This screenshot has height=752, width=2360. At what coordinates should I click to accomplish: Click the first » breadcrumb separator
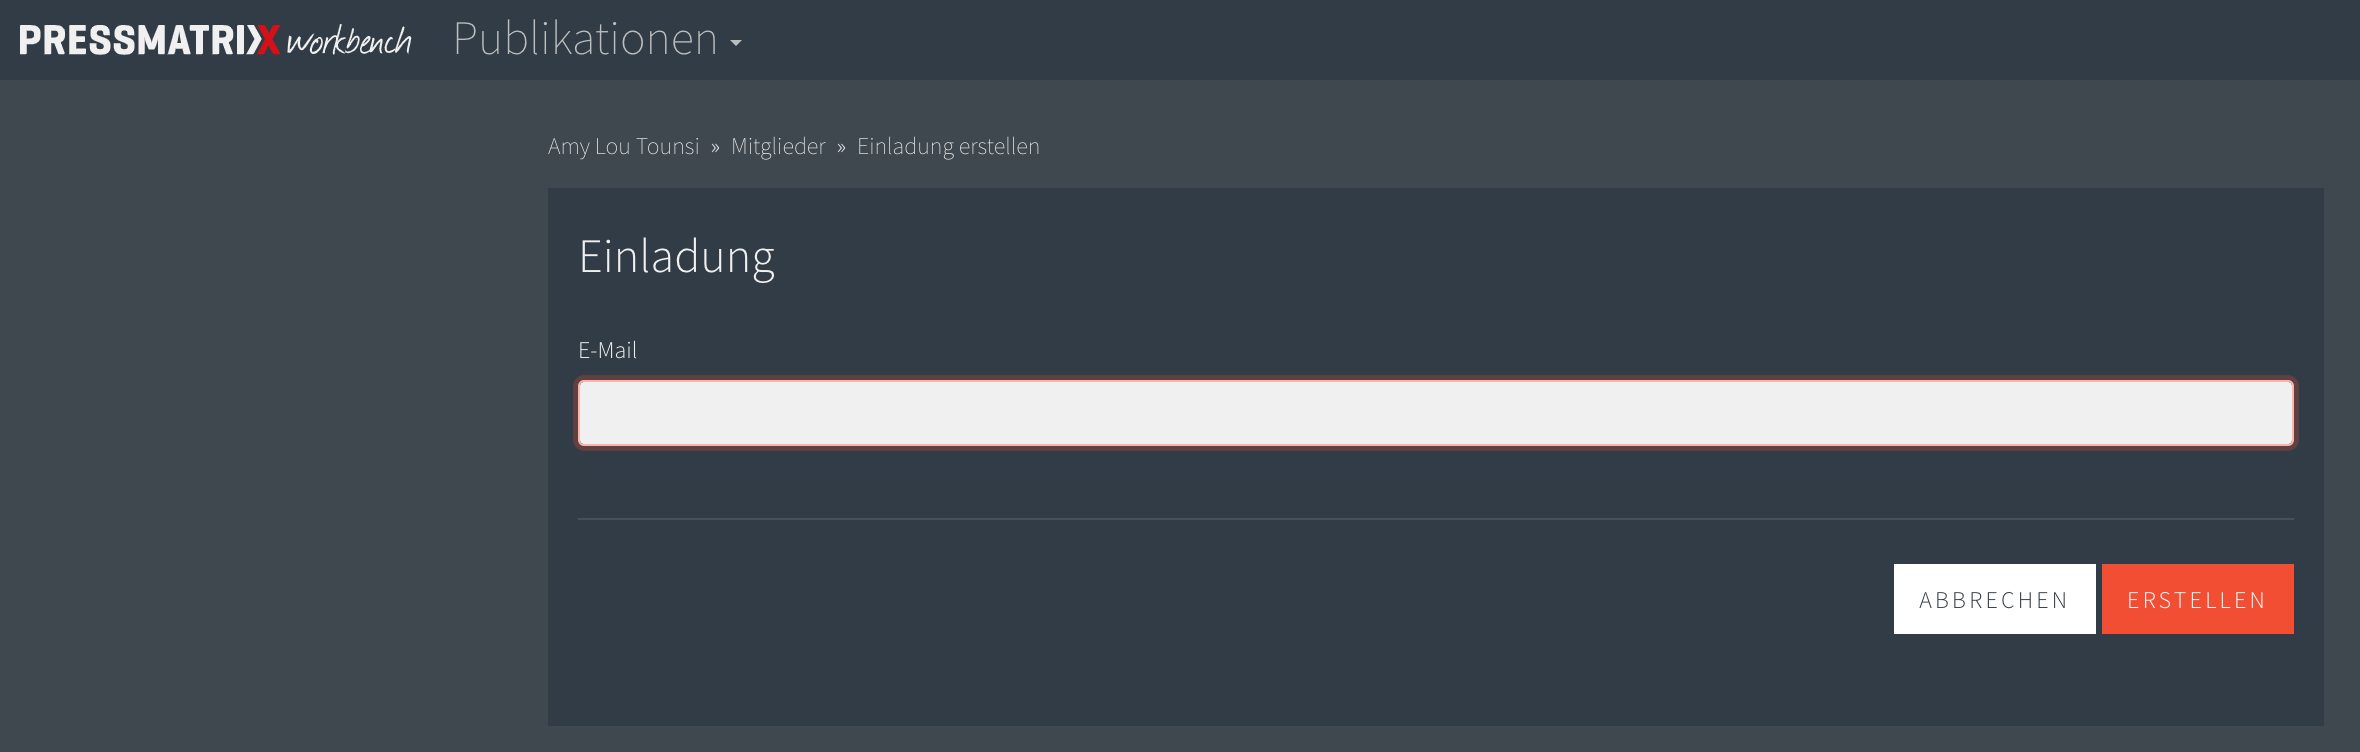(x=715, y=148)
